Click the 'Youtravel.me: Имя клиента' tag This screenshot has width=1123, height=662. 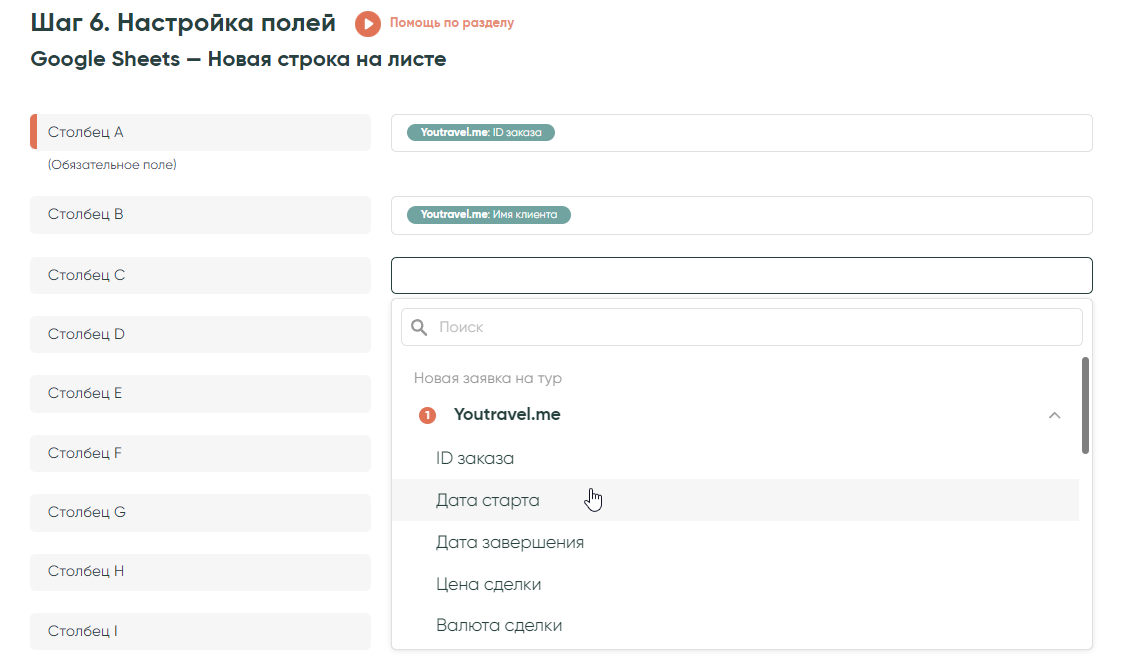(489, 214)
